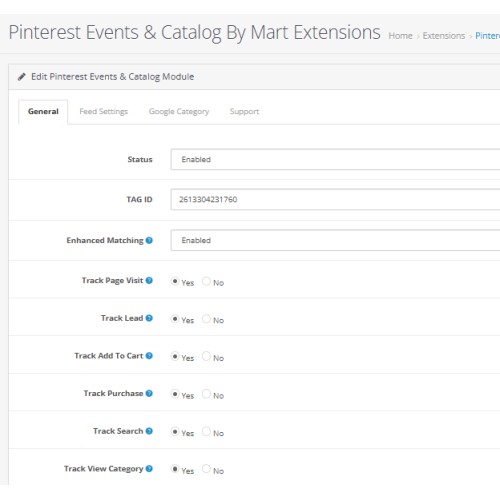The image size is (500, 500).
Task: Click help icon beside Track Add To Cart
Action: [x=149, y=356]
